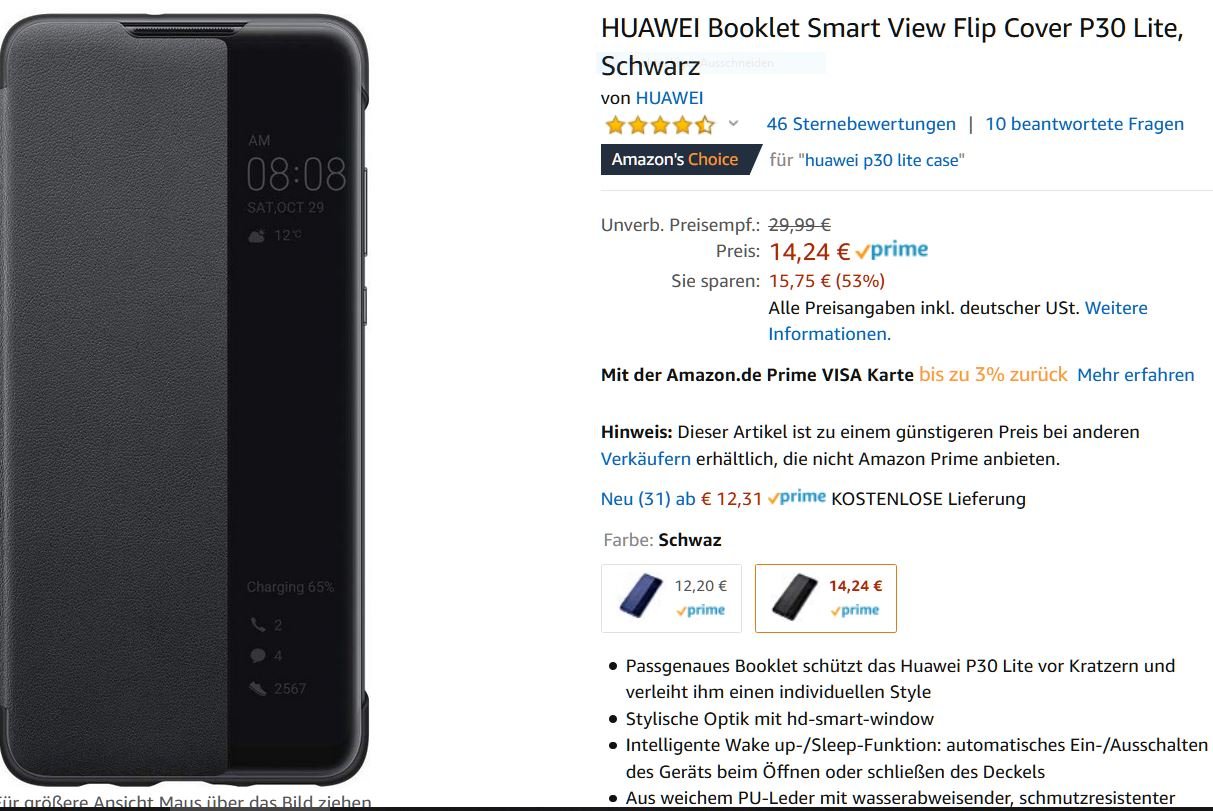
Task: Click prime logo next to KOSTENLOSE Lieferung
Action: [x=797, y=497]
